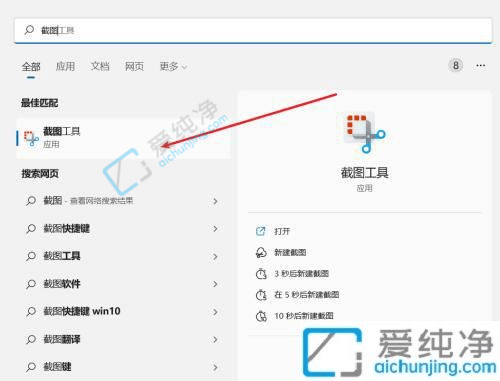
Task: Click timer icon beside 在 5 秒后新建截图
Action: (261, 295)
